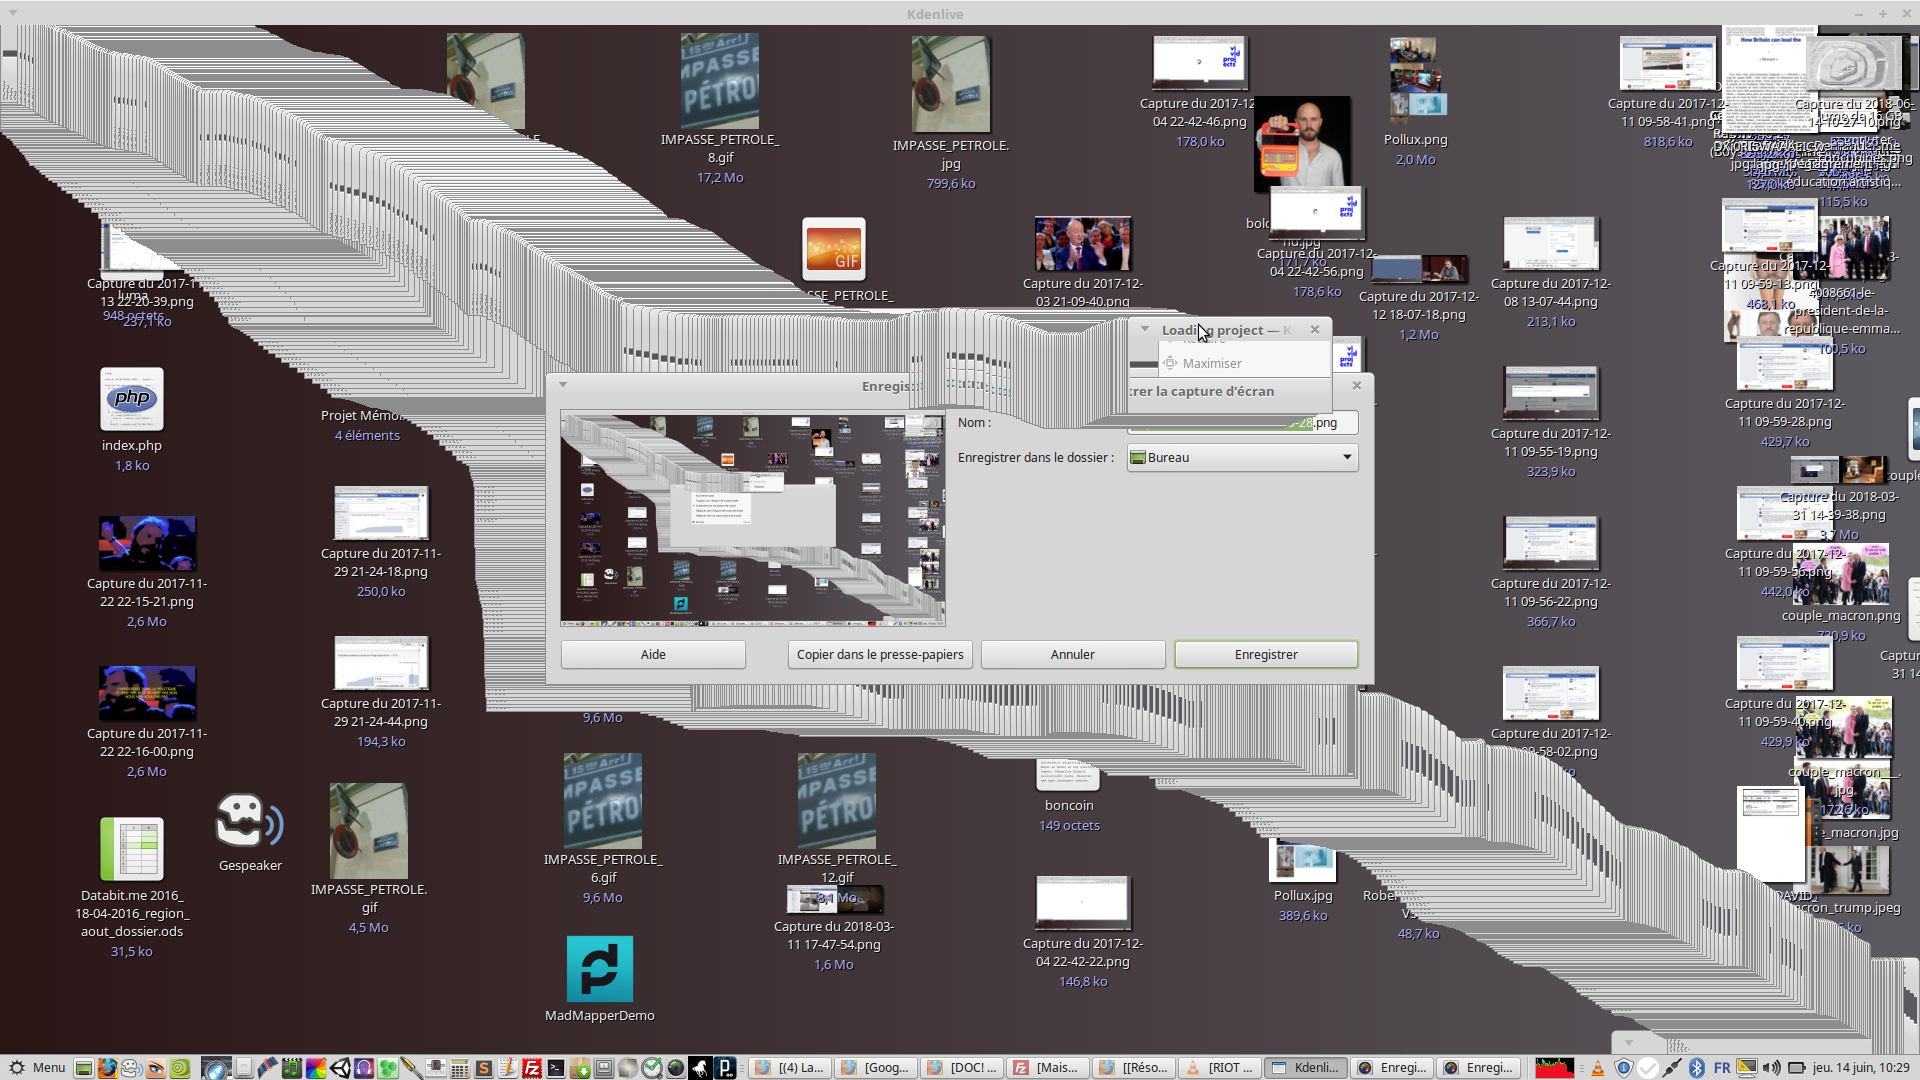Launch Firefox from the panel launcher
The width and height of the screenshot is (1920, 1080).
tap(107, 1068)
